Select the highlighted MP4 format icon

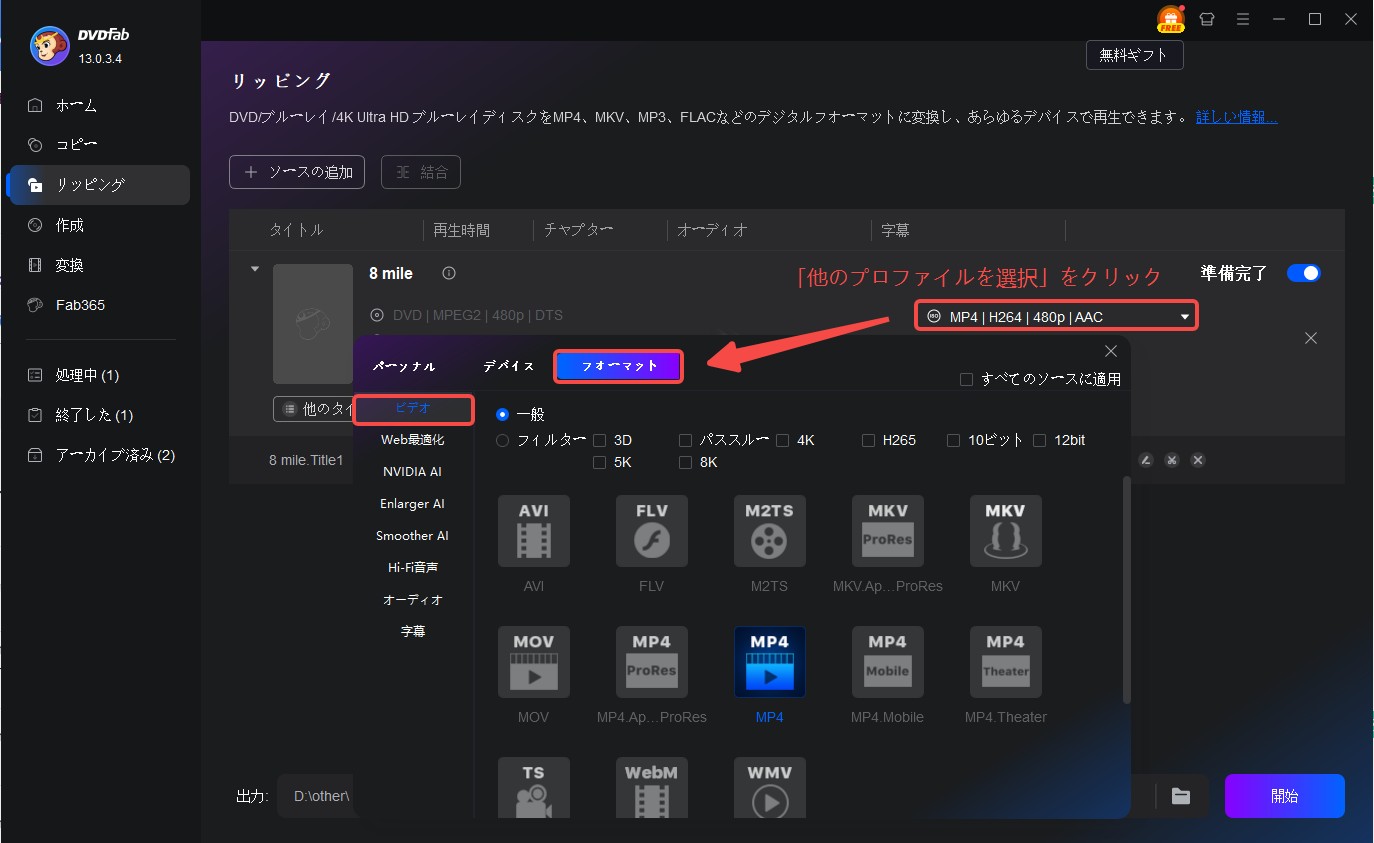[770, 662]
